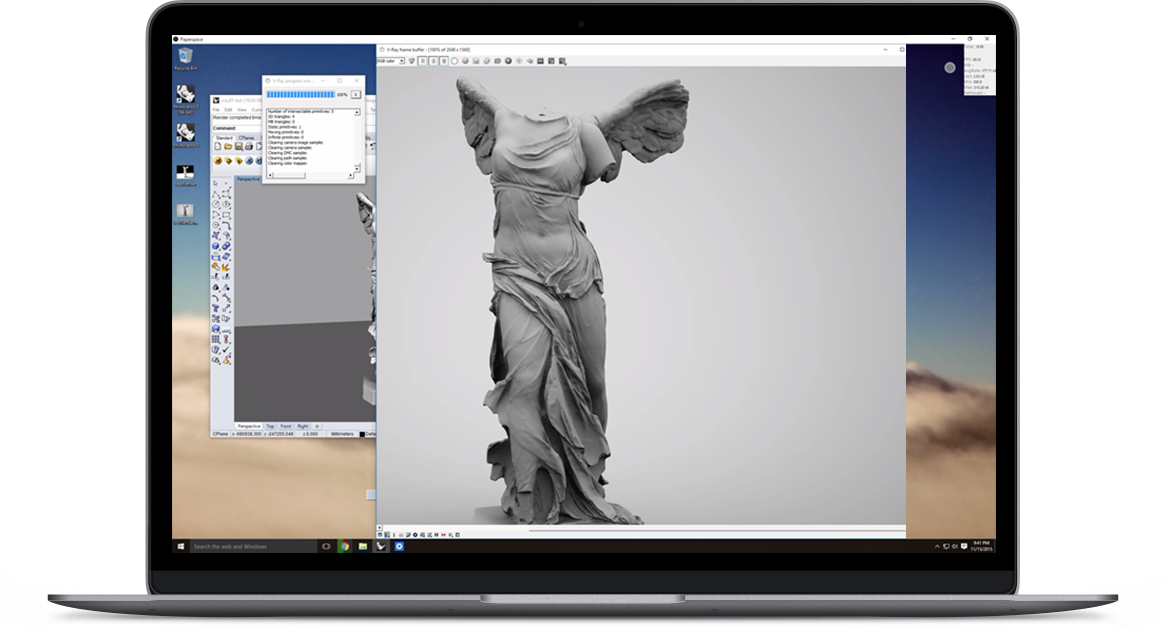Cancel render with the x button beside progress bar

click(356, 95)
